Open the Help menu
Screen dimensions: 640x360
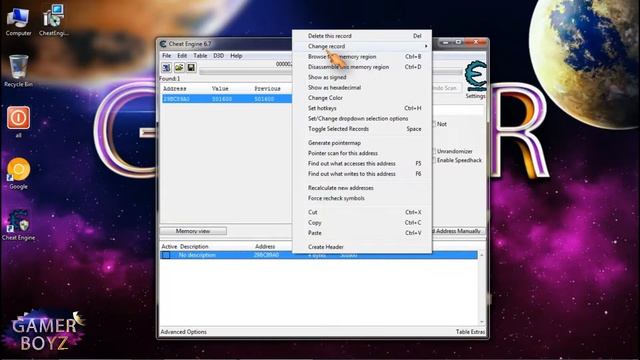236,56
